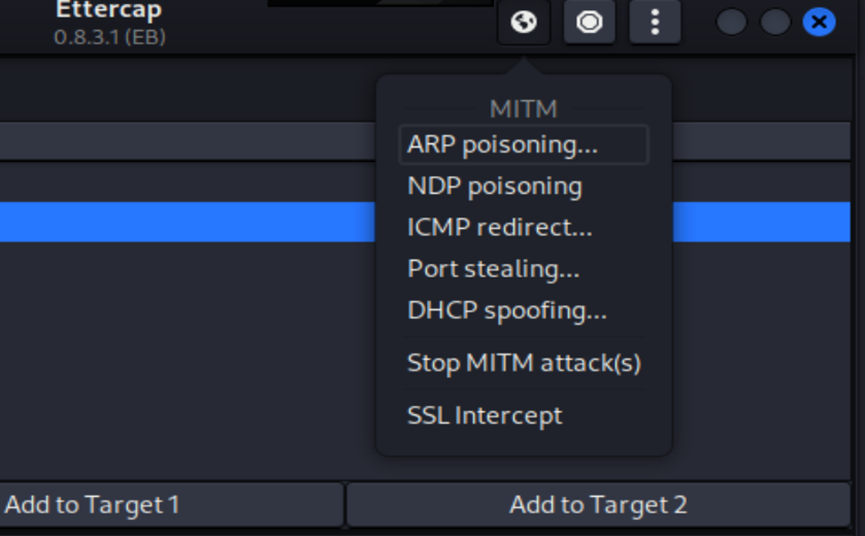Choose SSL Intercept in the MITM menu

pos(485,415)
